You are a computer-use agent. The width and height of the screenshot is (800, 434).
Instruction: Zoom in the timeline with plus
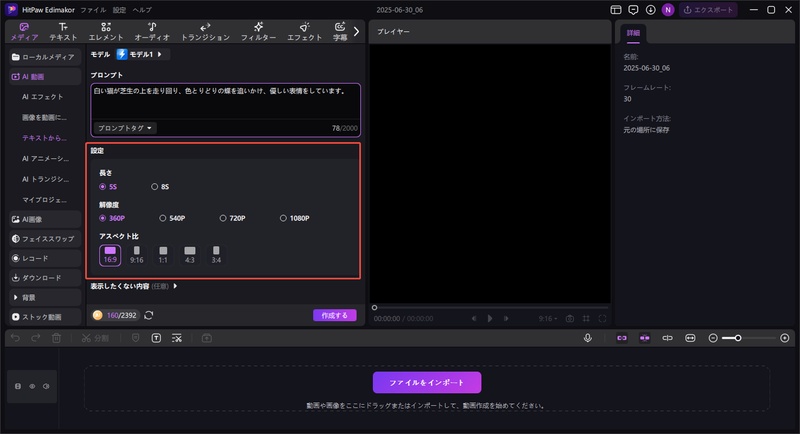785,338
